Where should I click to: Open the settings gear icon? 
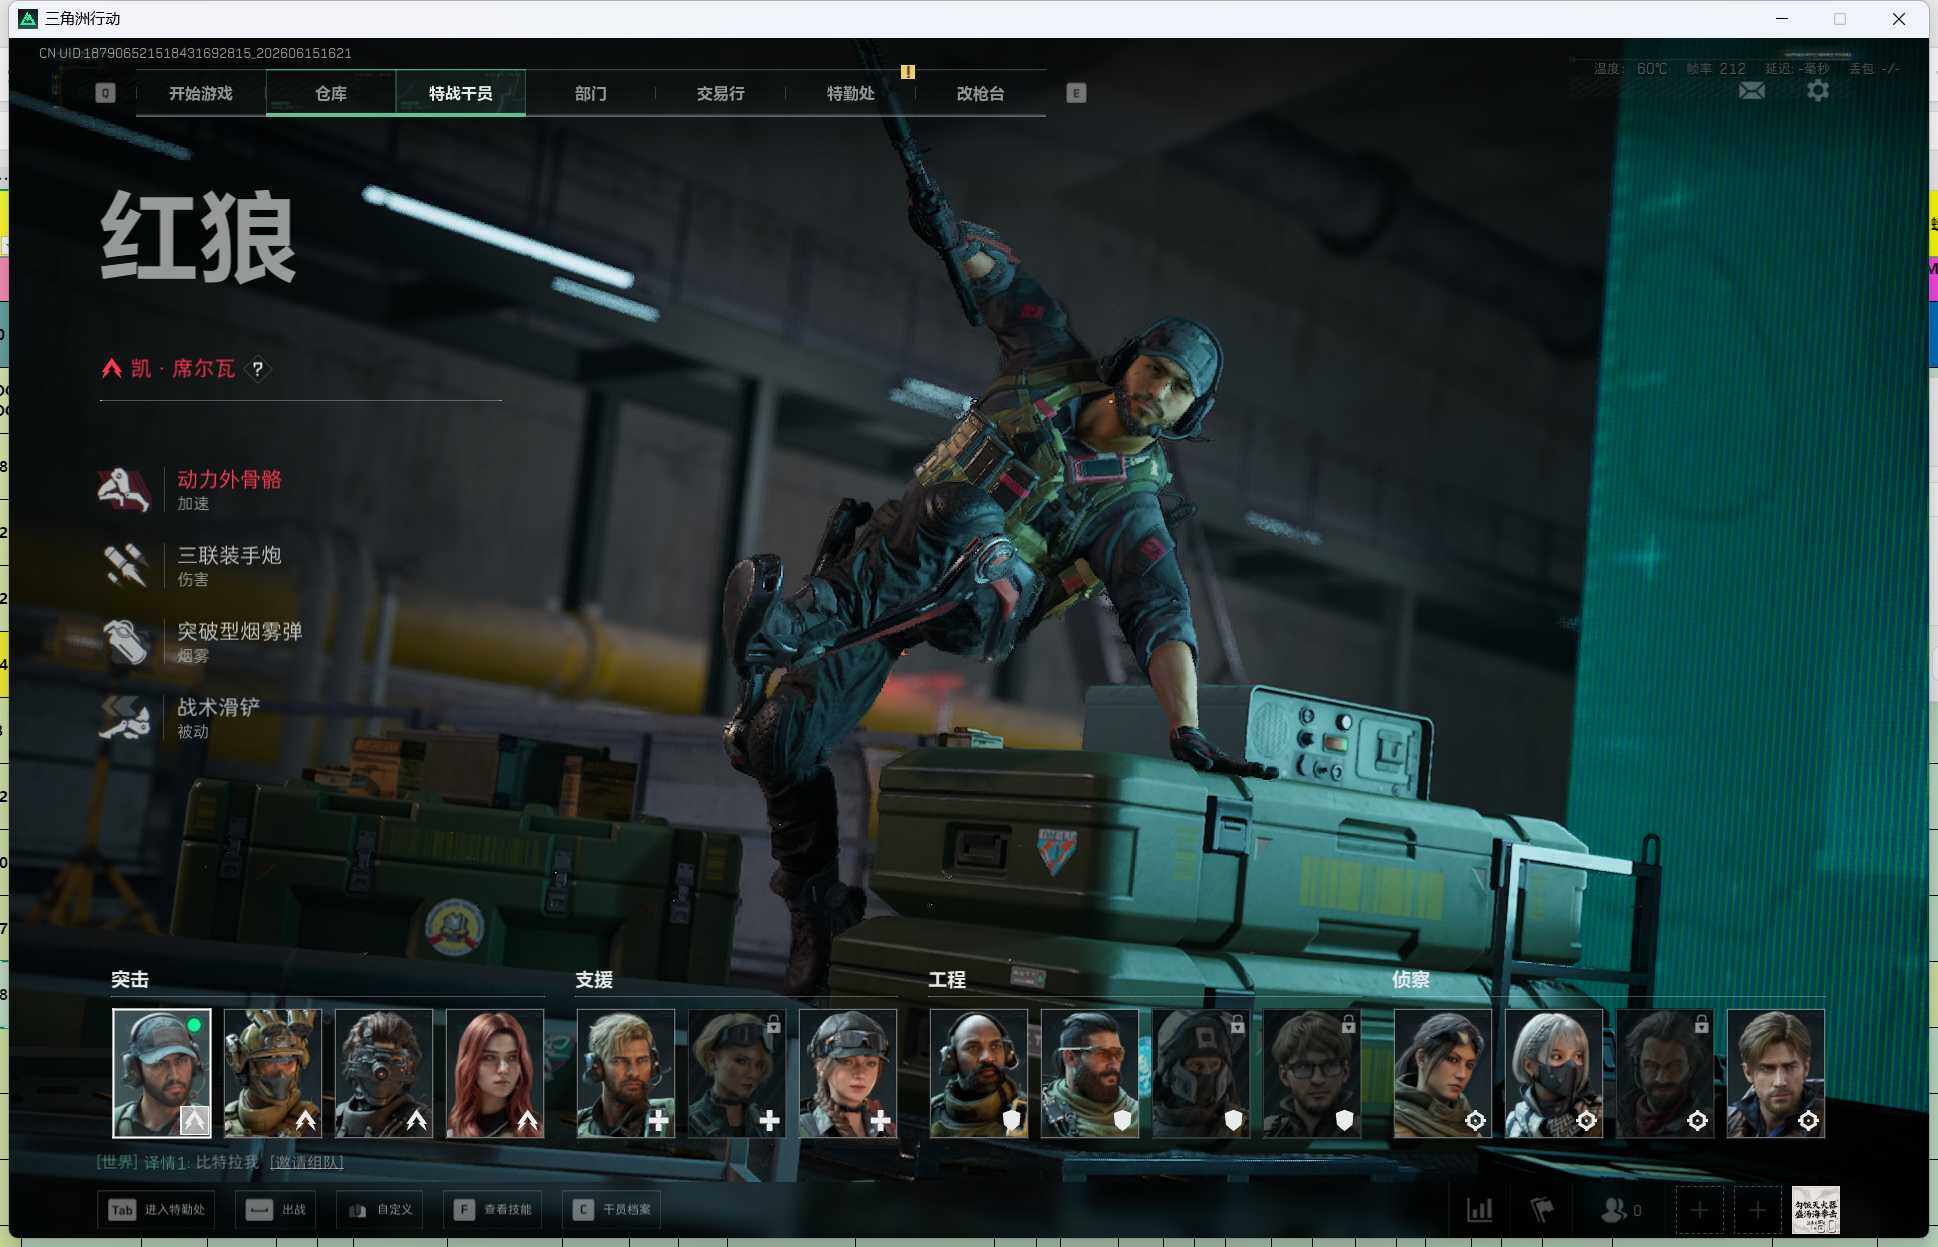pos(1818,91)
